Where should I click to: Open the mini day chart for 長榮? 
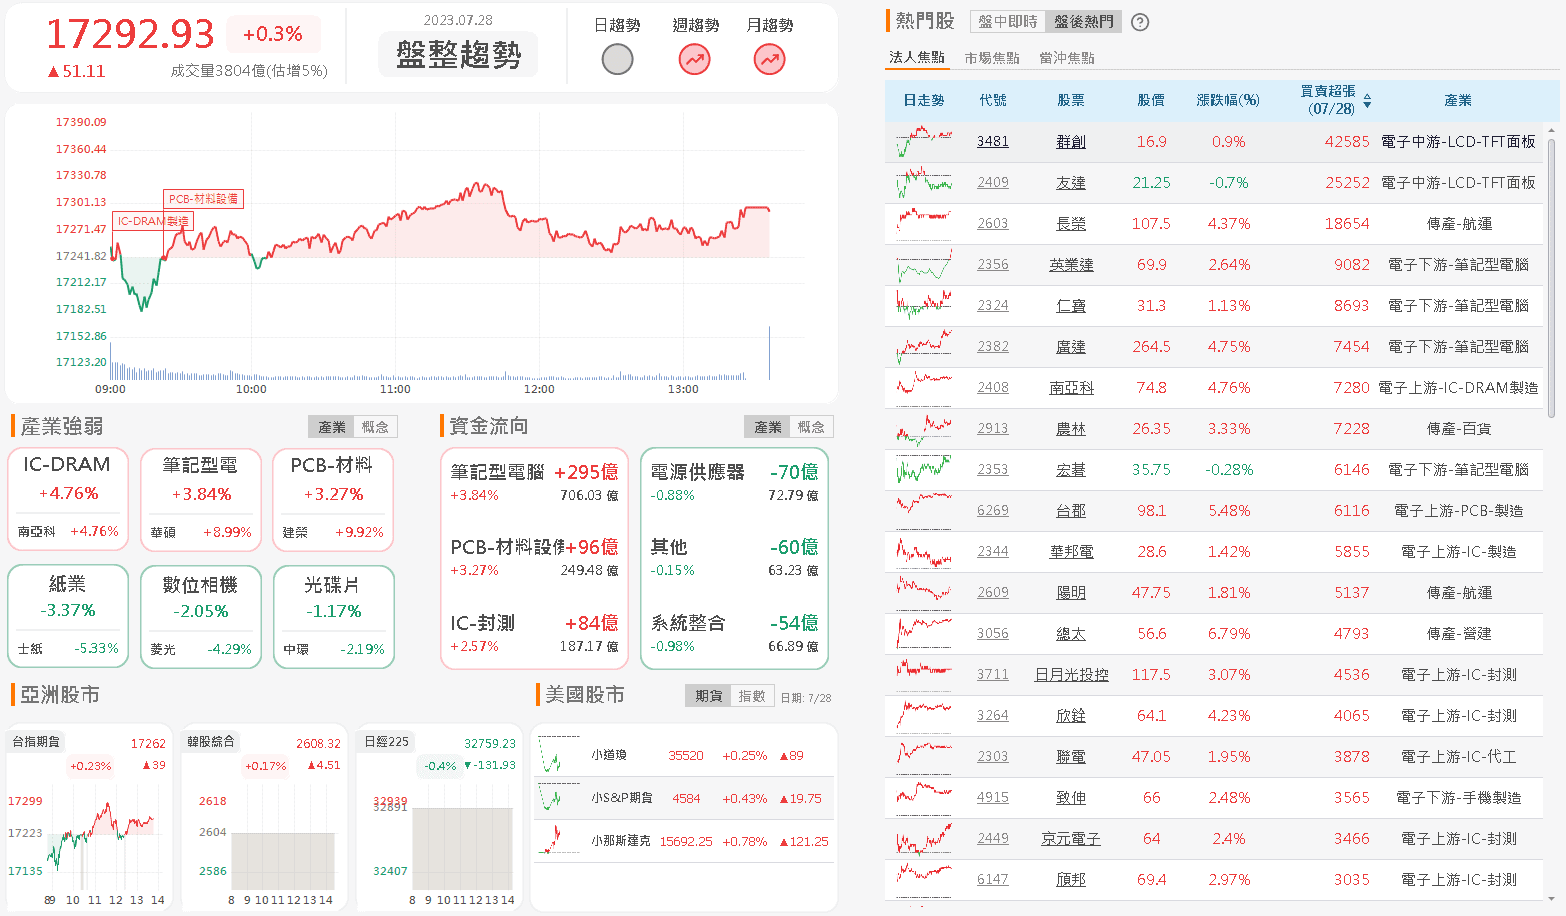tap(924, 223)
